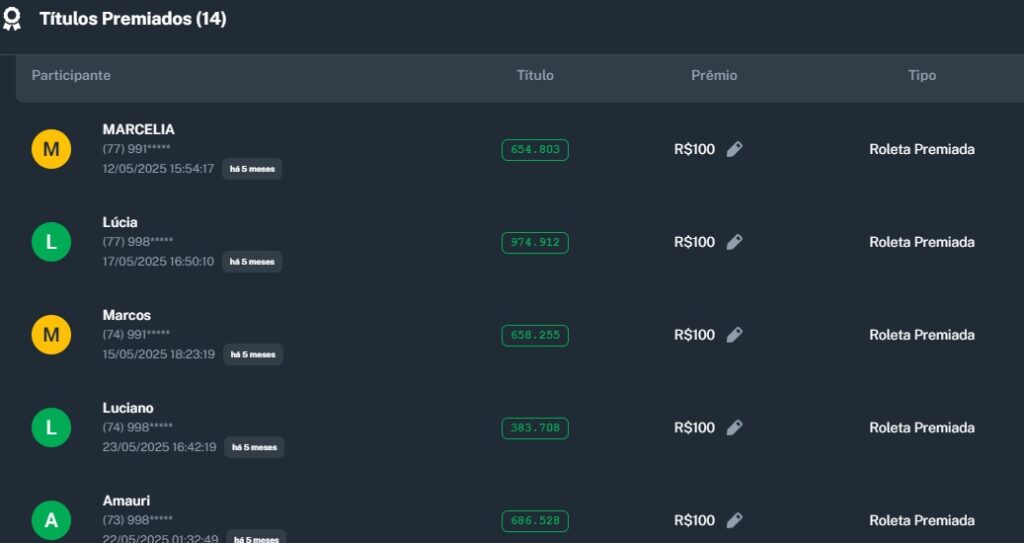Click Roleta Premiada in Luciano's row
1024x543 pixels.
(922, 428)
